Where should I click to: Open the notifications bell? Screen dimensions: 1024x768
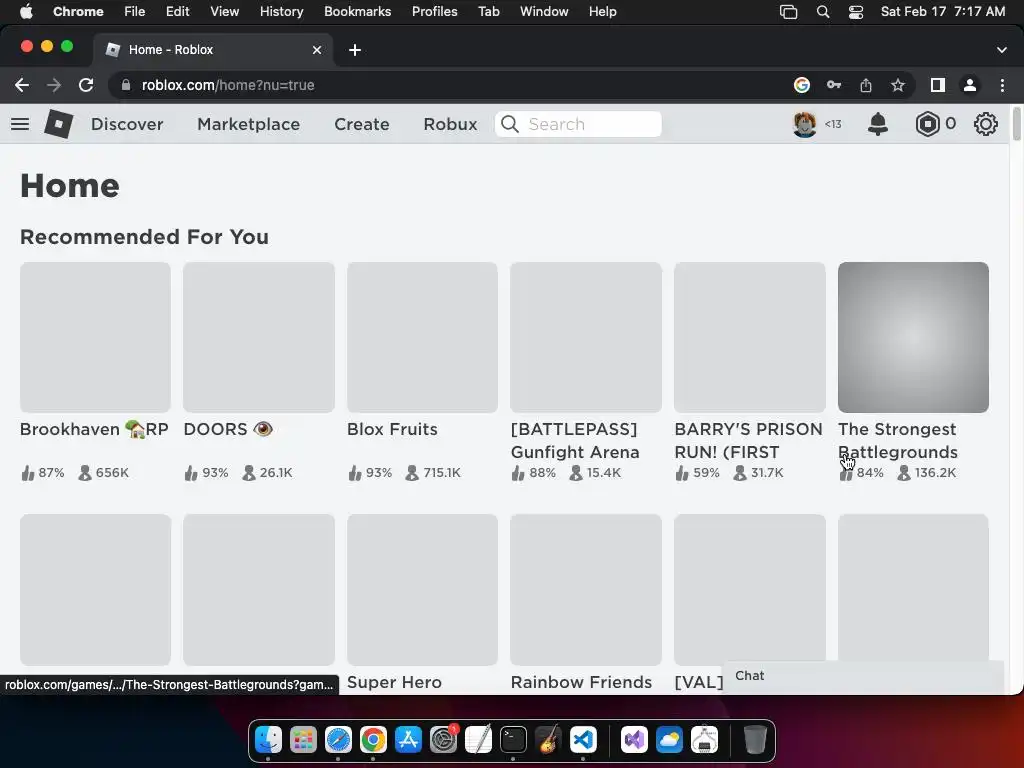[x=878, y=123]
